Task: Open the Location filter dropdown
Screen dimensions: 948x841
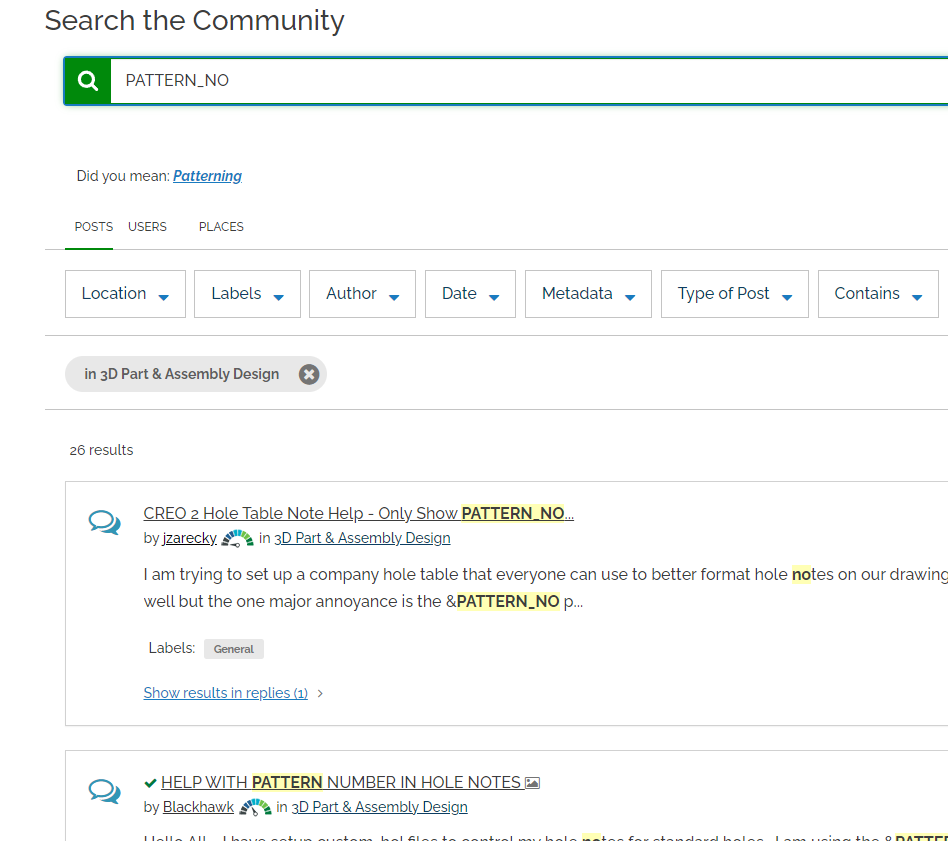Action: (125, 293)
